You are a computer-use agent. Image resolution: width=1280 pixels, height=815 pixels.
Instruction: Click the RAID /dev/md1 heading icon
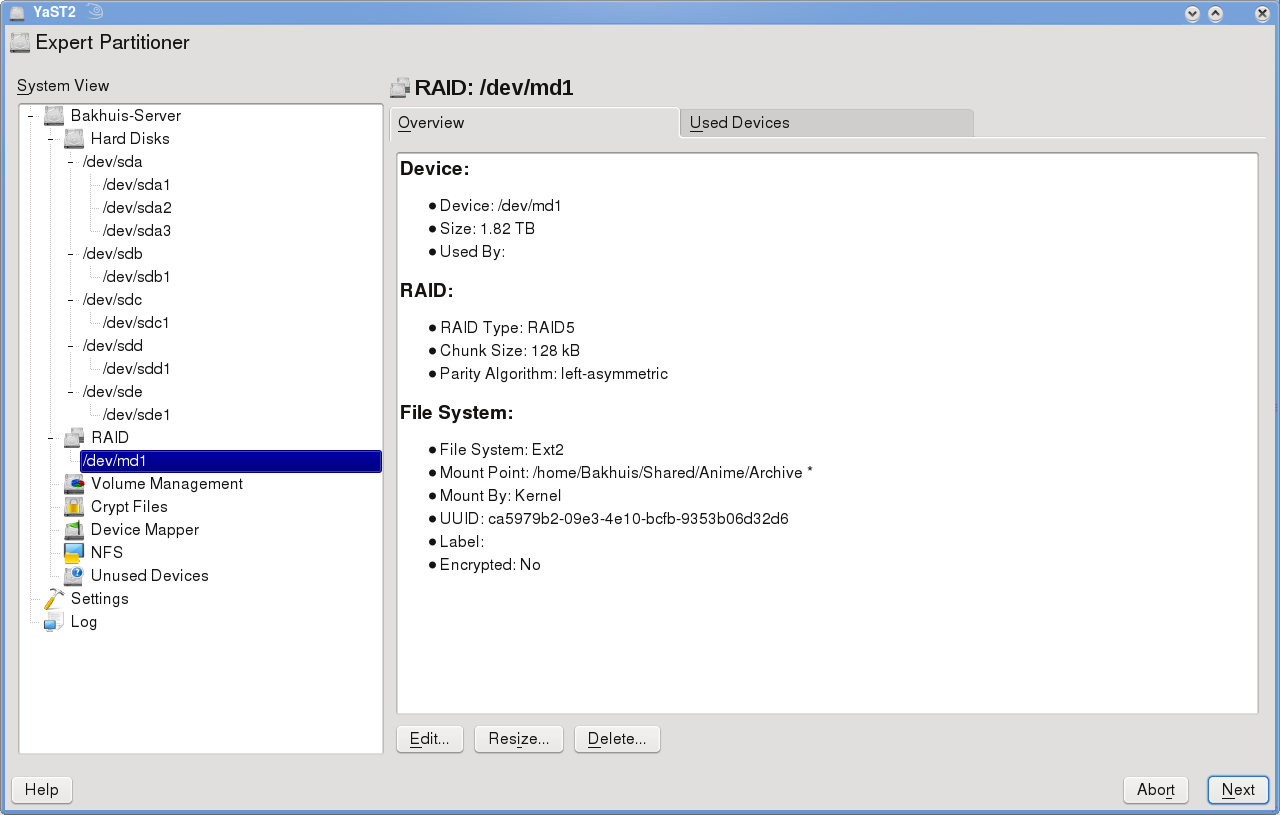pyautogui.click(x=400, y=88)
